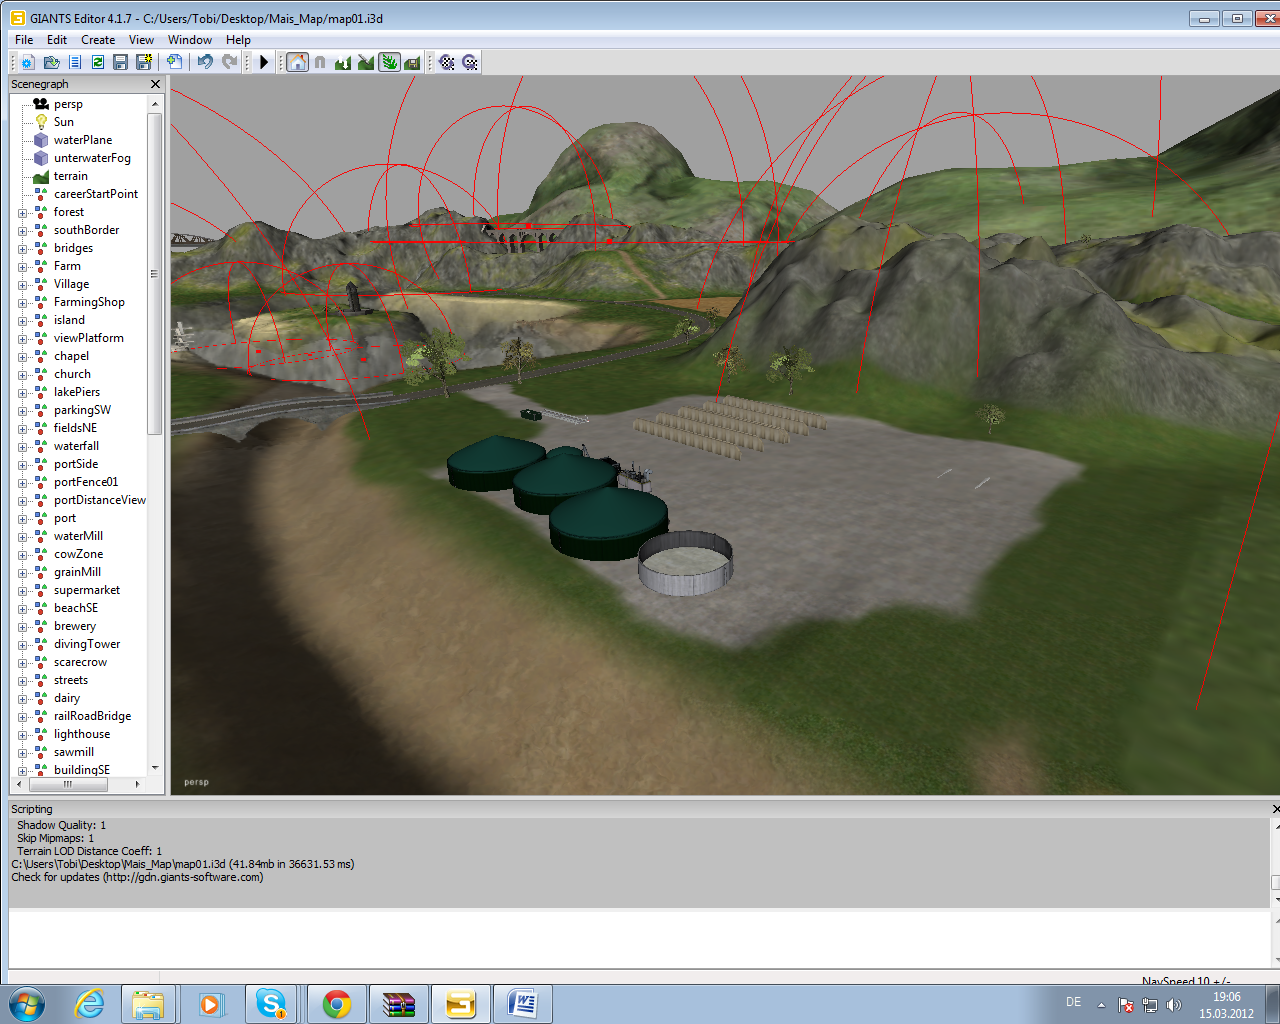1280x1024 pixels.
Task: Open Internet Explorer from taskbar
Action: pyautogui.click(x=90, y=1004)
